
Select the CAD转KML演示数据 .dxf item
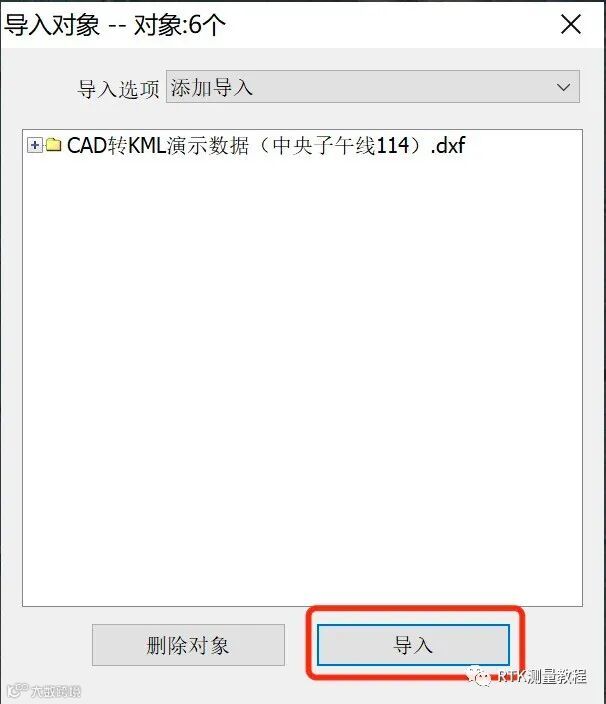(x=266, y=145)
